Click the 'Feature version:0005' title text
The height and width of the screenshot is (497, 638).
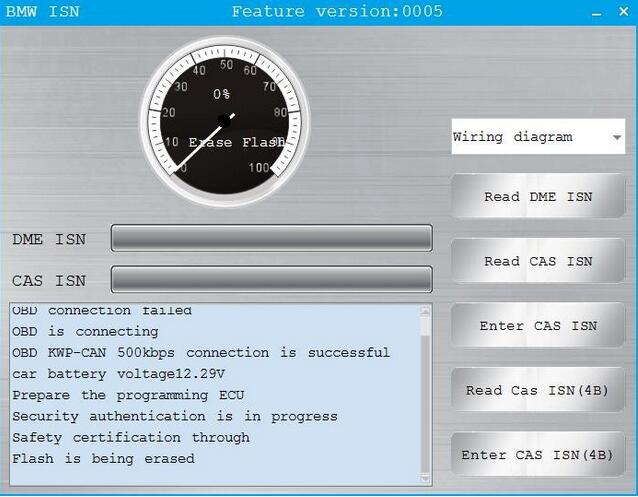click(x=337, y=11)
